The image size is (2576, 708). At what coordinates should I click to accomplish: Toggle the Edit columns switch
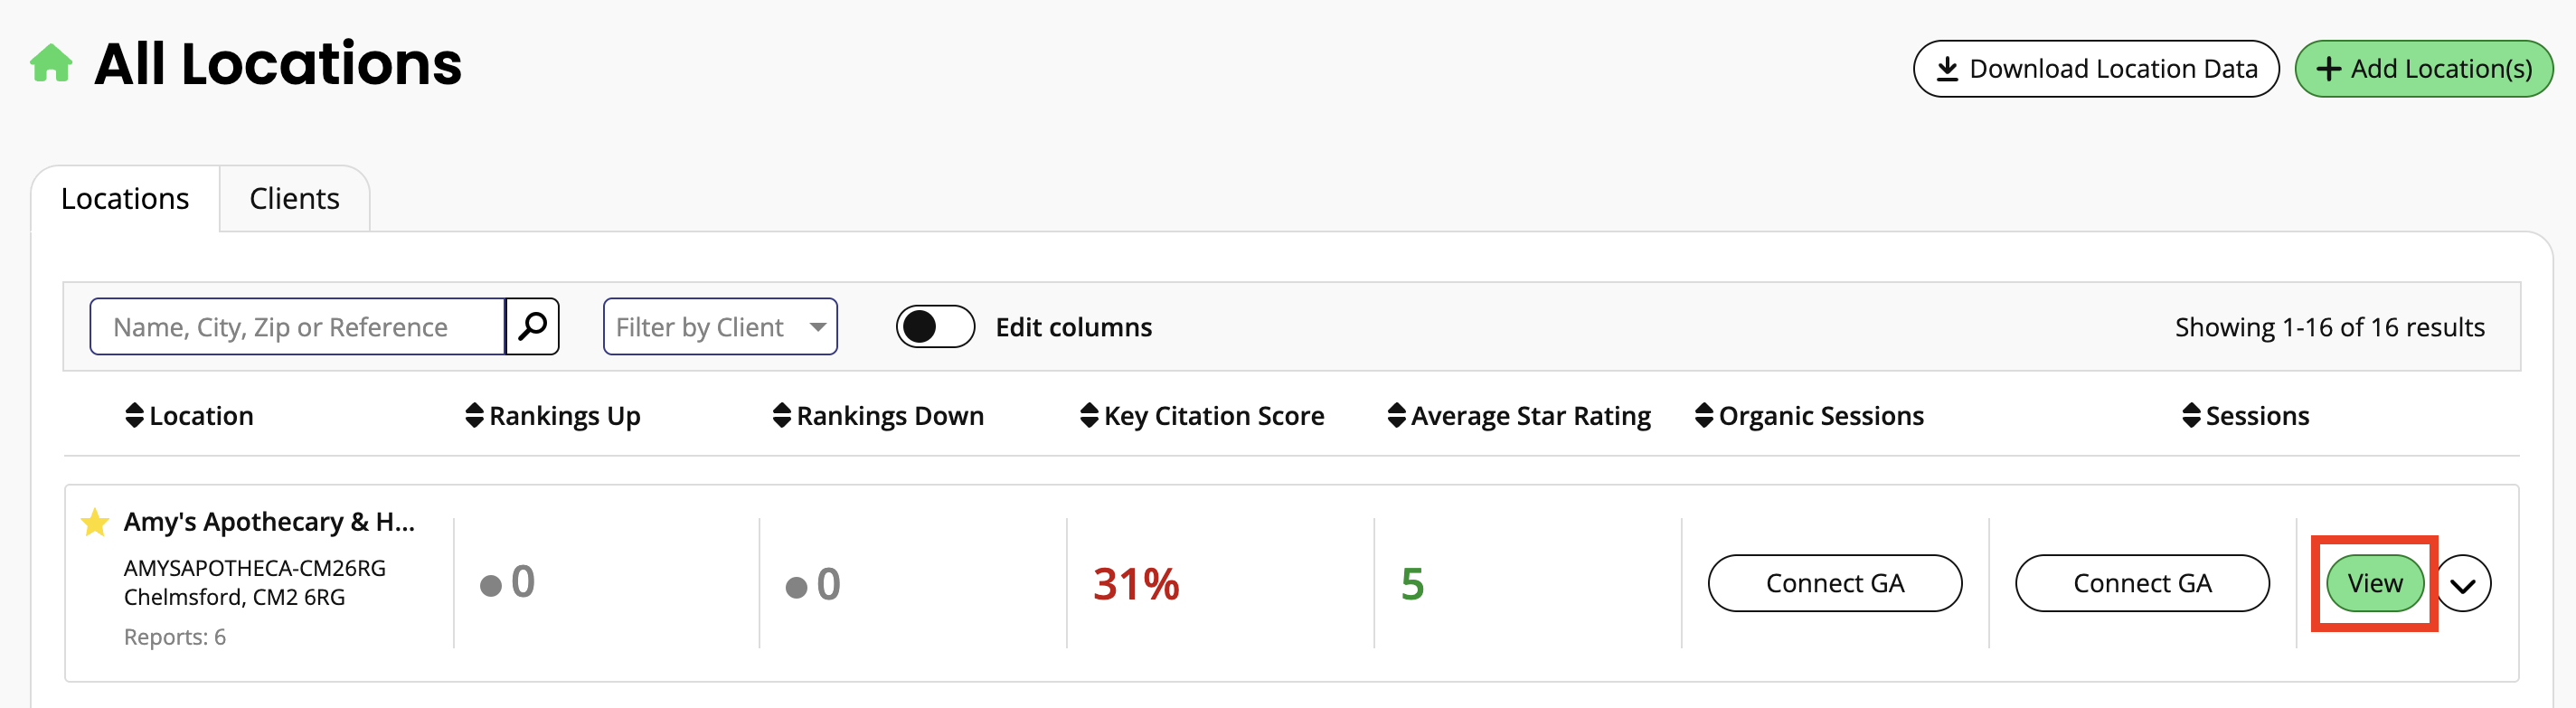tap(935, 326)
